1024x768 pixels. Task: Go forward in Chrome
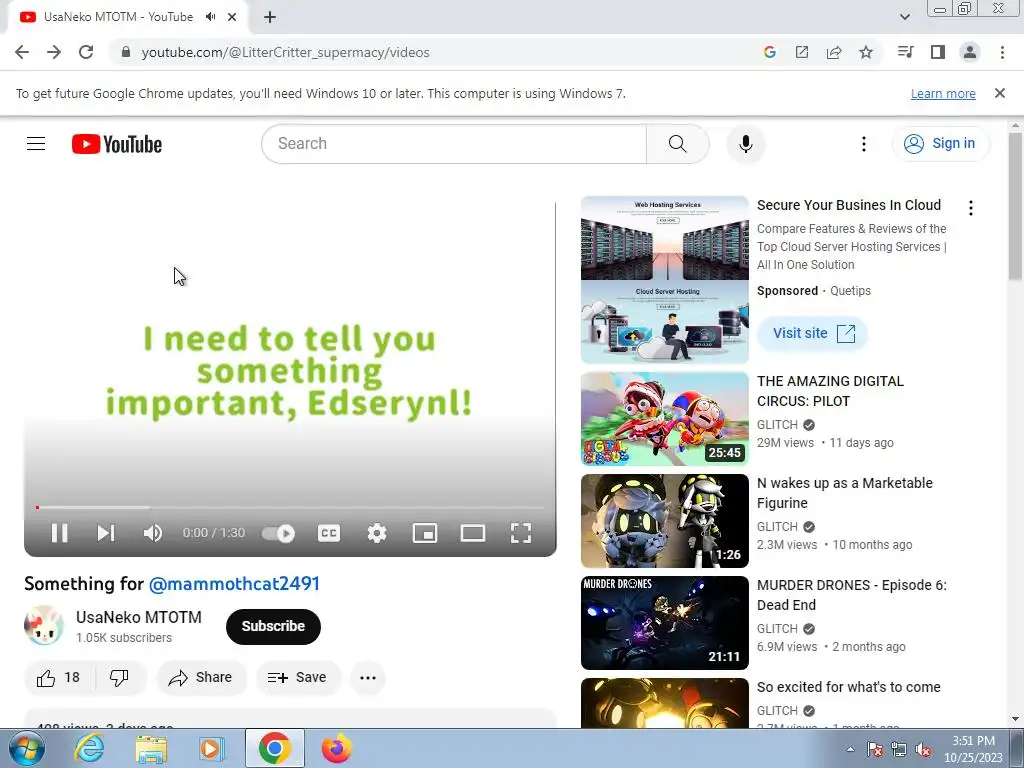coord(54,52)
